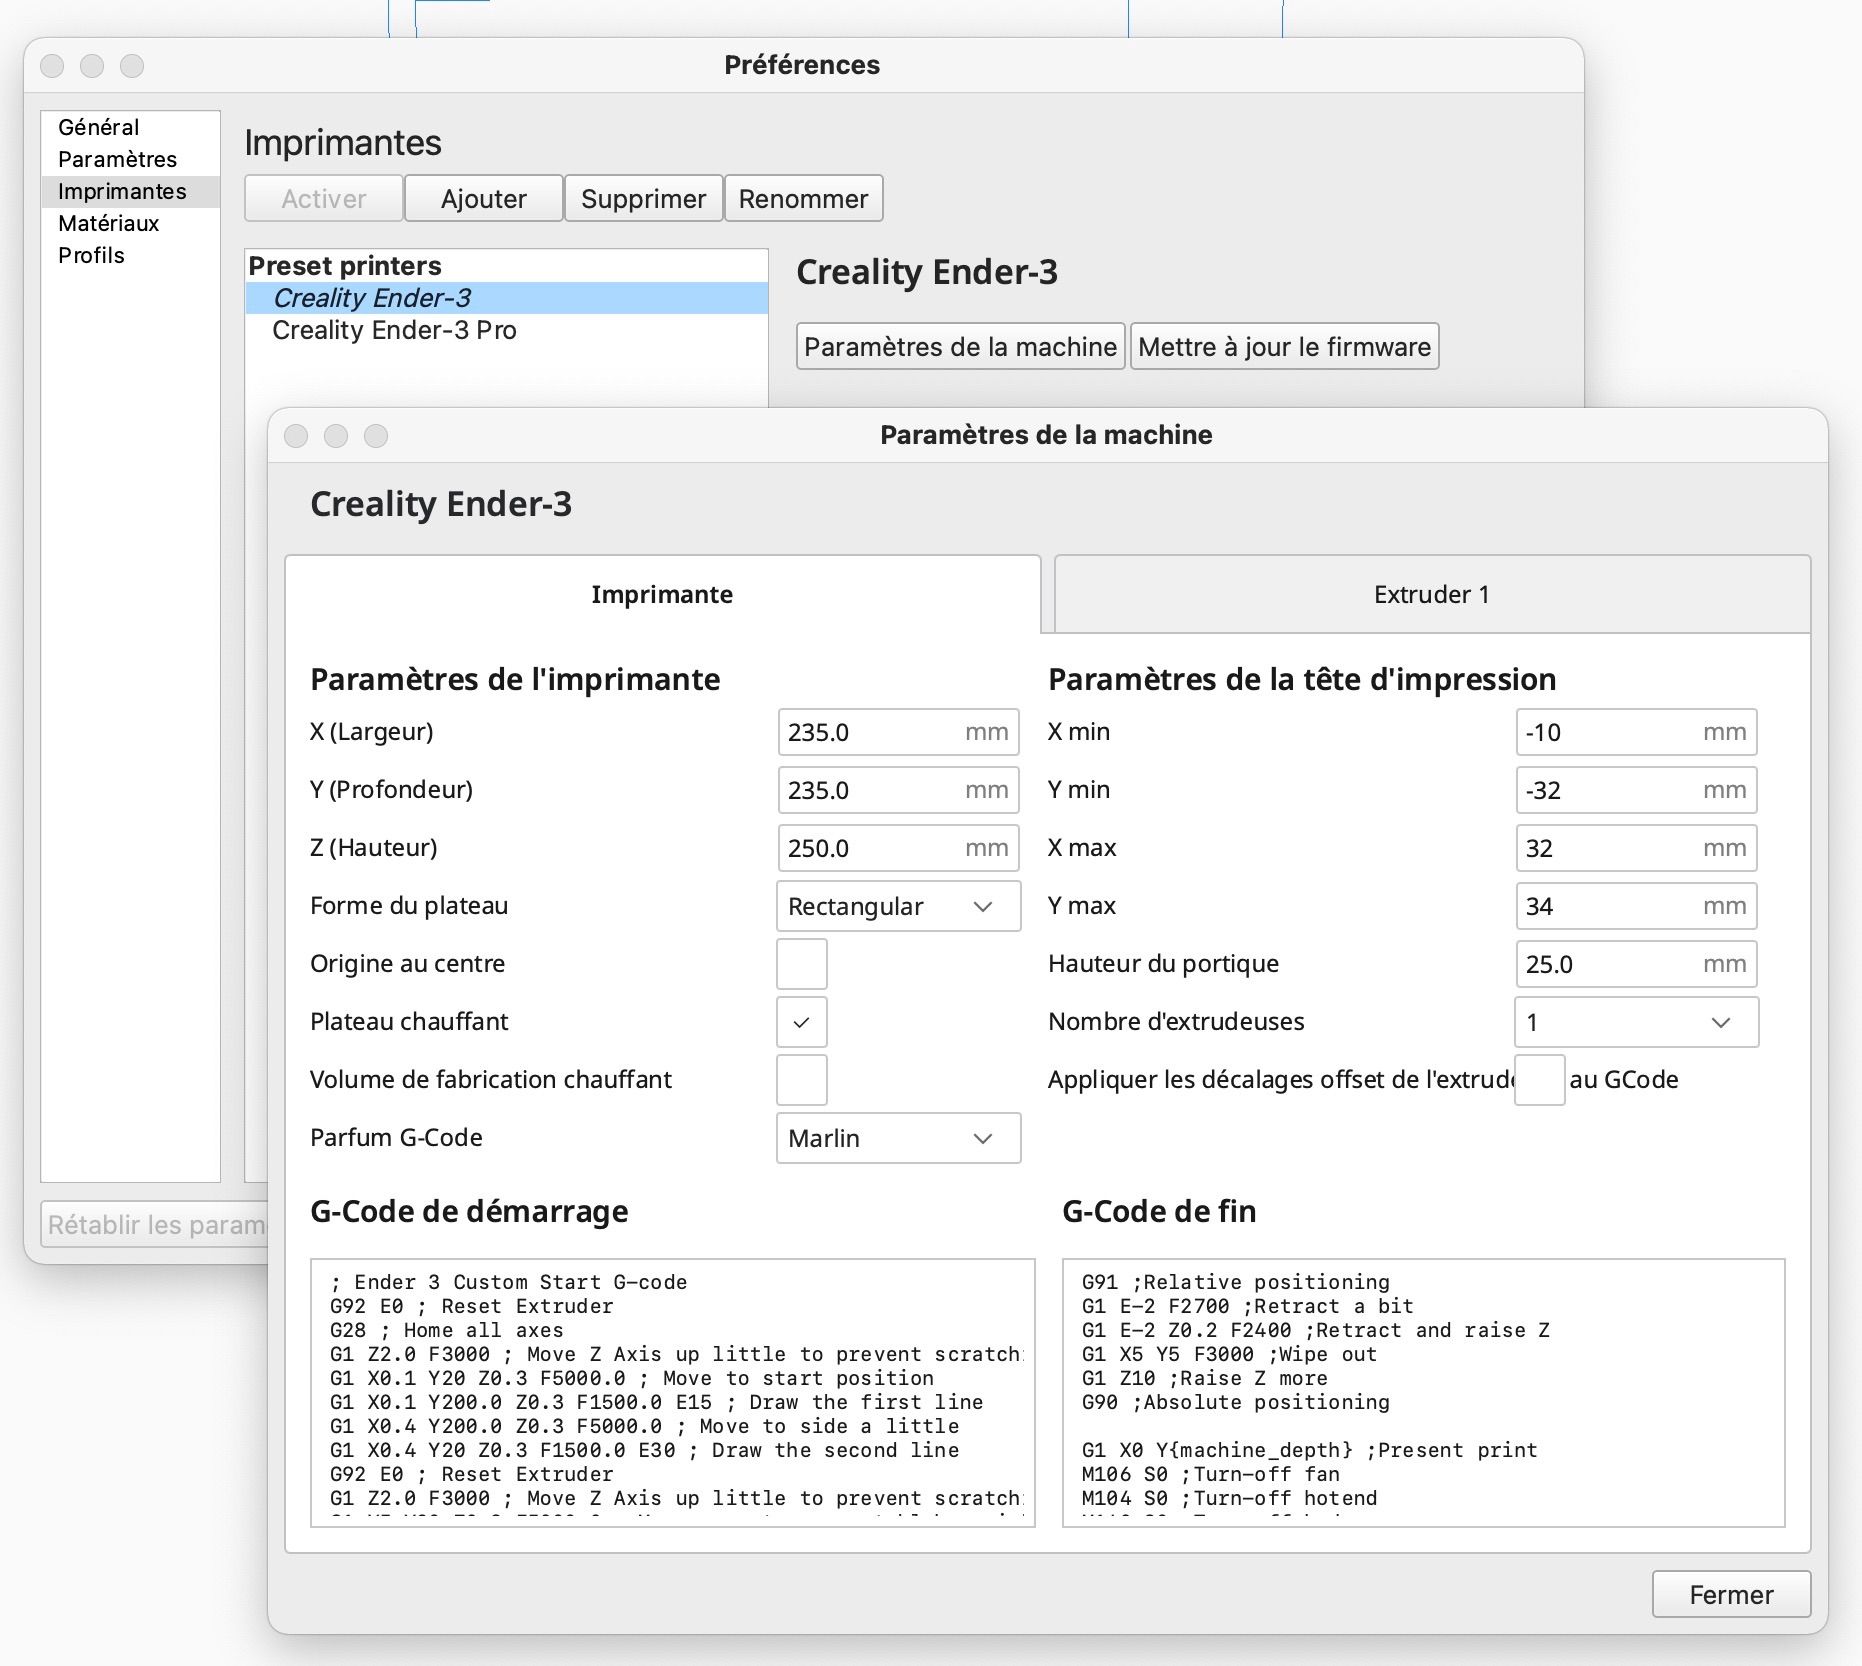Click Mettre à jour le firmware

(1284, 347)
